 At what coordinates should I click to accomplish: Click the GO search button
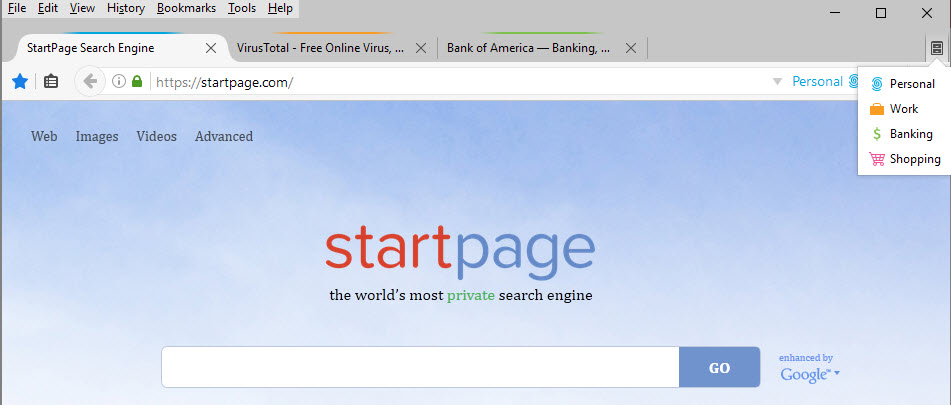(719, 367)
